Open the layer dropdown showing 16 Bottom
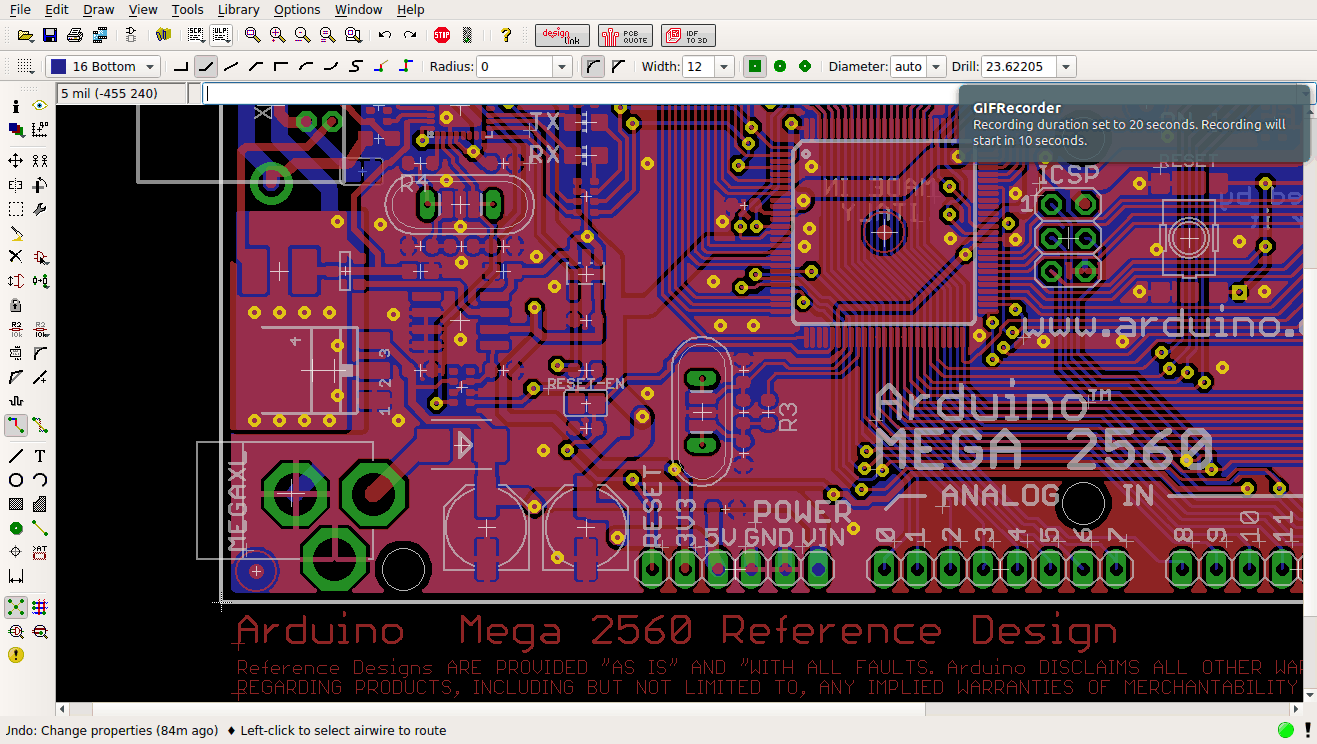 tap(103, 67)
